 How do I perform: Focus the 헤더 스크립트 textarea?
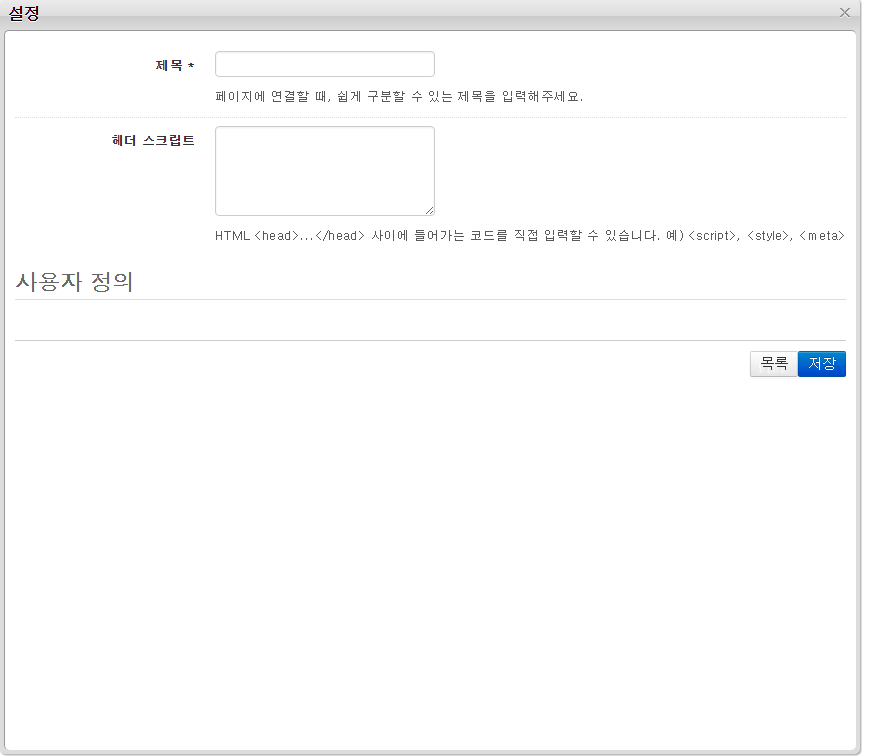324,170
